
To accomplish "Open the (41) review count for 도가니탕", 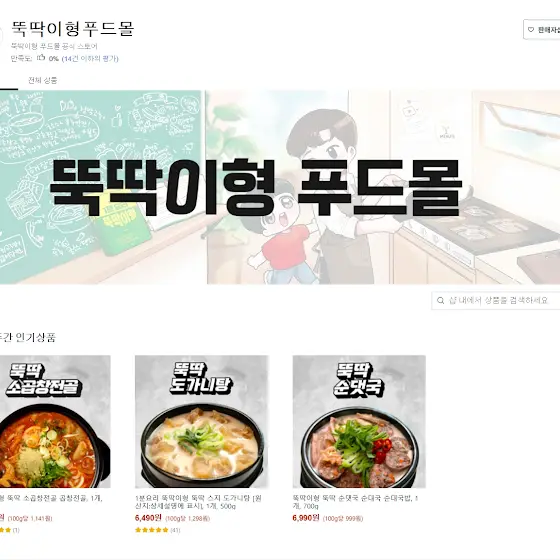I will (x=175, y=530).
